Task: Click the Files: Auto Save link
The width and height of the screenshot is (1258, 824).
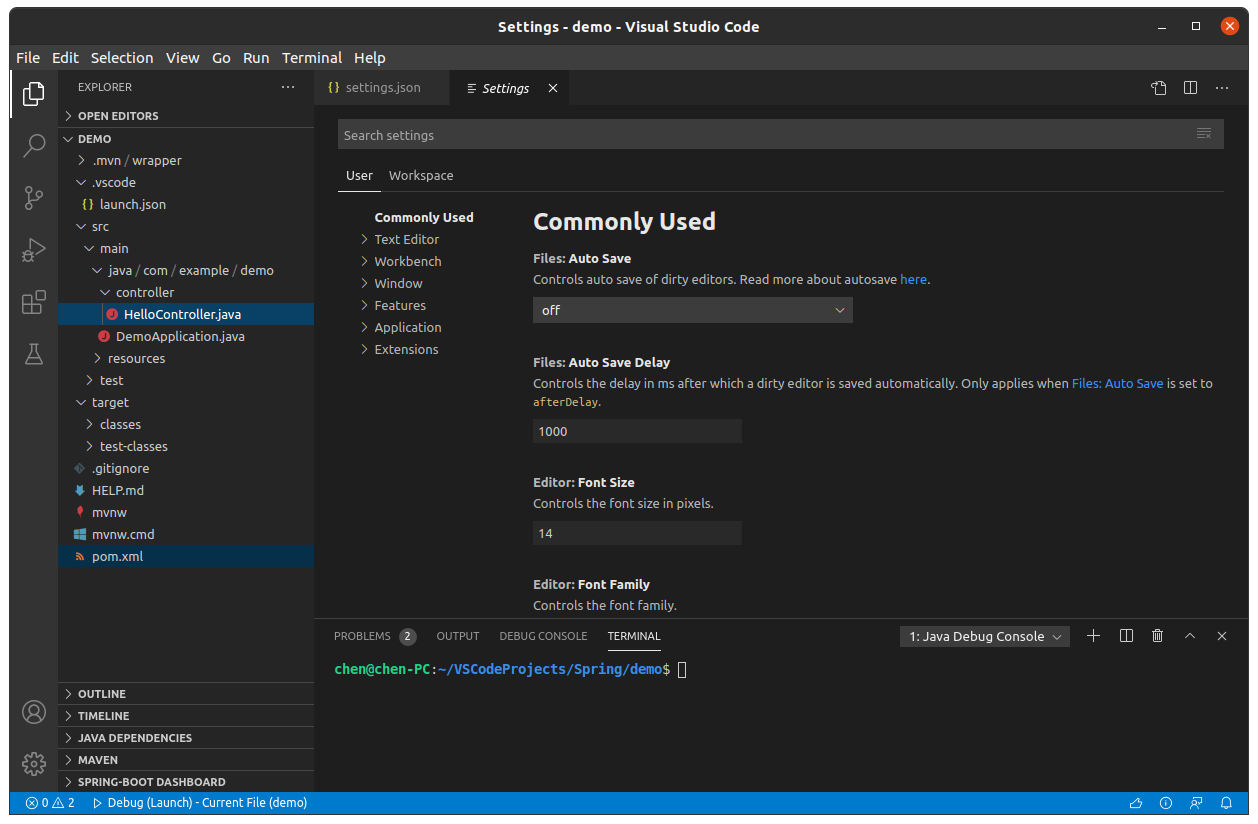Action: click(x=1117, y=383)
